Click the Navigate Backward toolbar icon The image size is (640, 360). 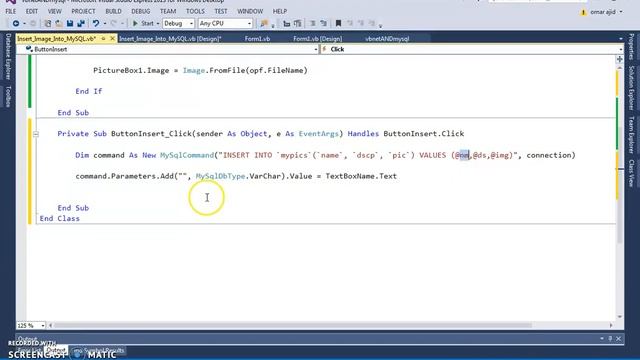click(16, 24)
